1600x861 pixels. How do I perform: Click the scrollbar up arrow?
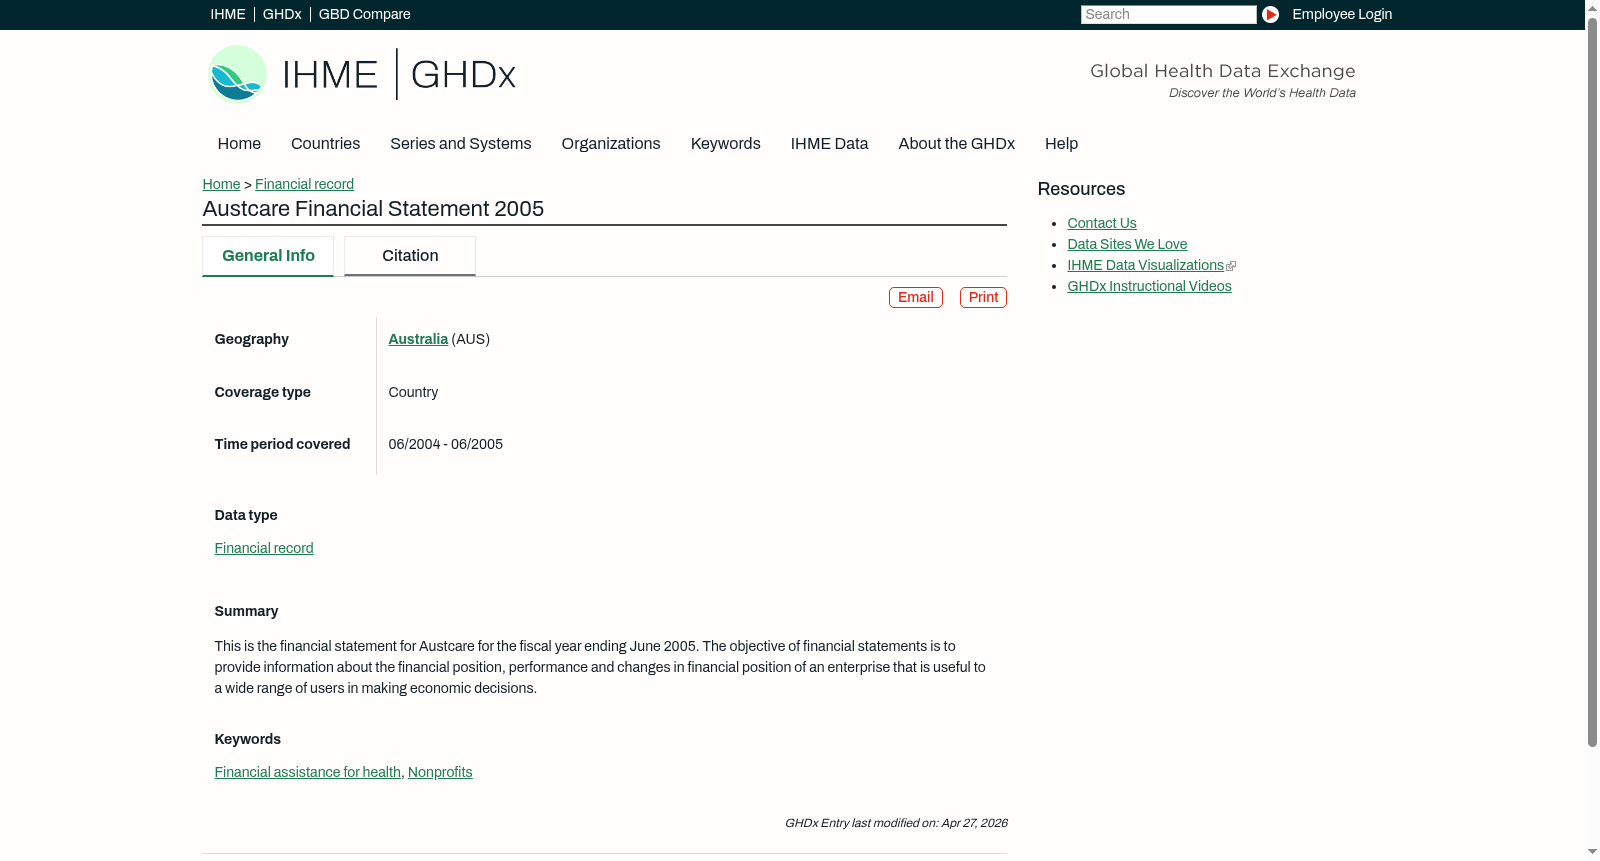click(x=1592, y=8)
